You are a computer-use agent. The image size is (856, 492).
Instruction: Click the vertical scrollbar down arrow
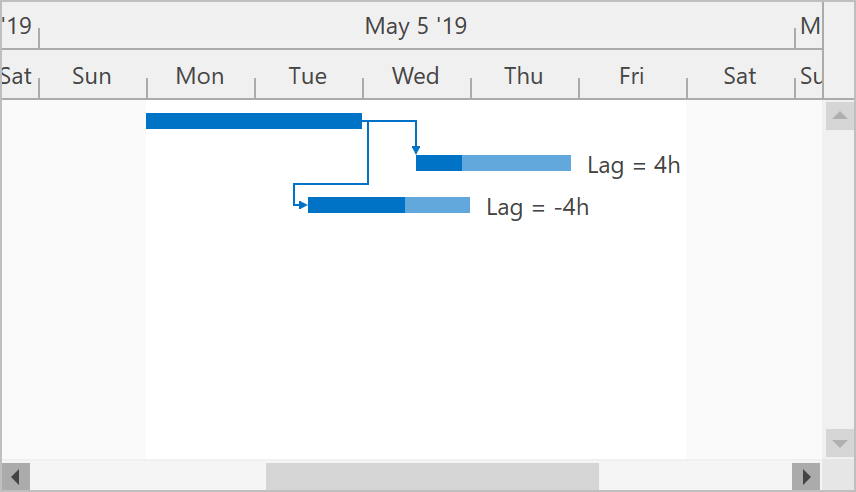pos(838,442)
